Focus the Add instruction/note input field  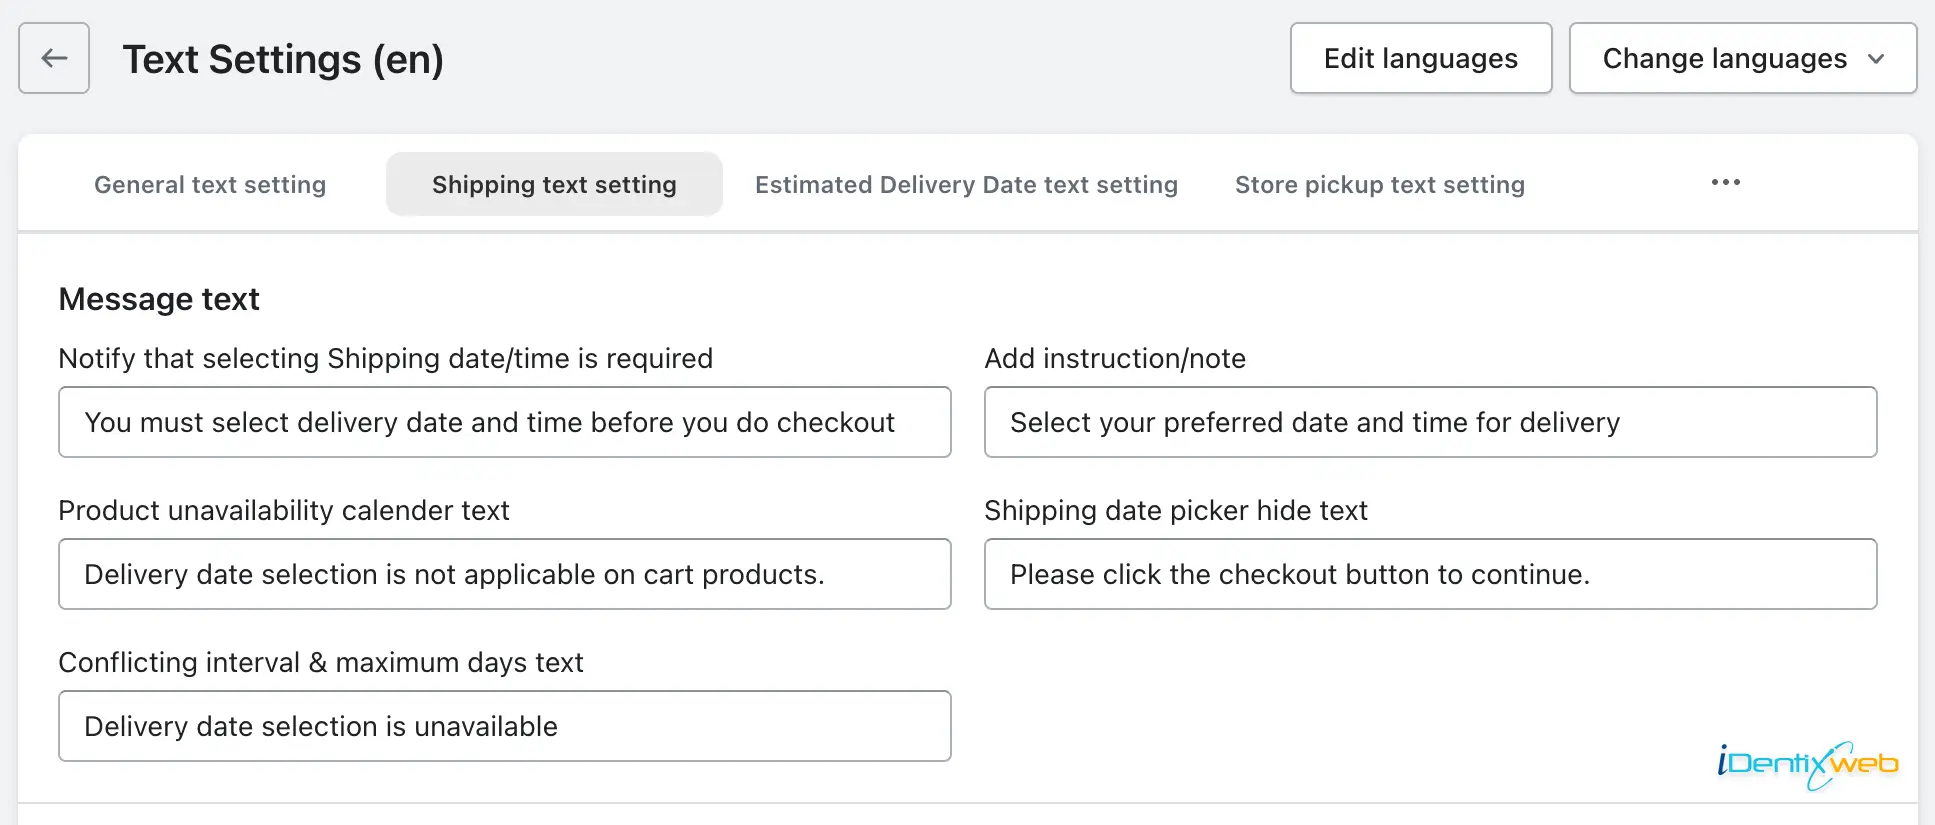pyautogui.click(x=1430, y=422)
